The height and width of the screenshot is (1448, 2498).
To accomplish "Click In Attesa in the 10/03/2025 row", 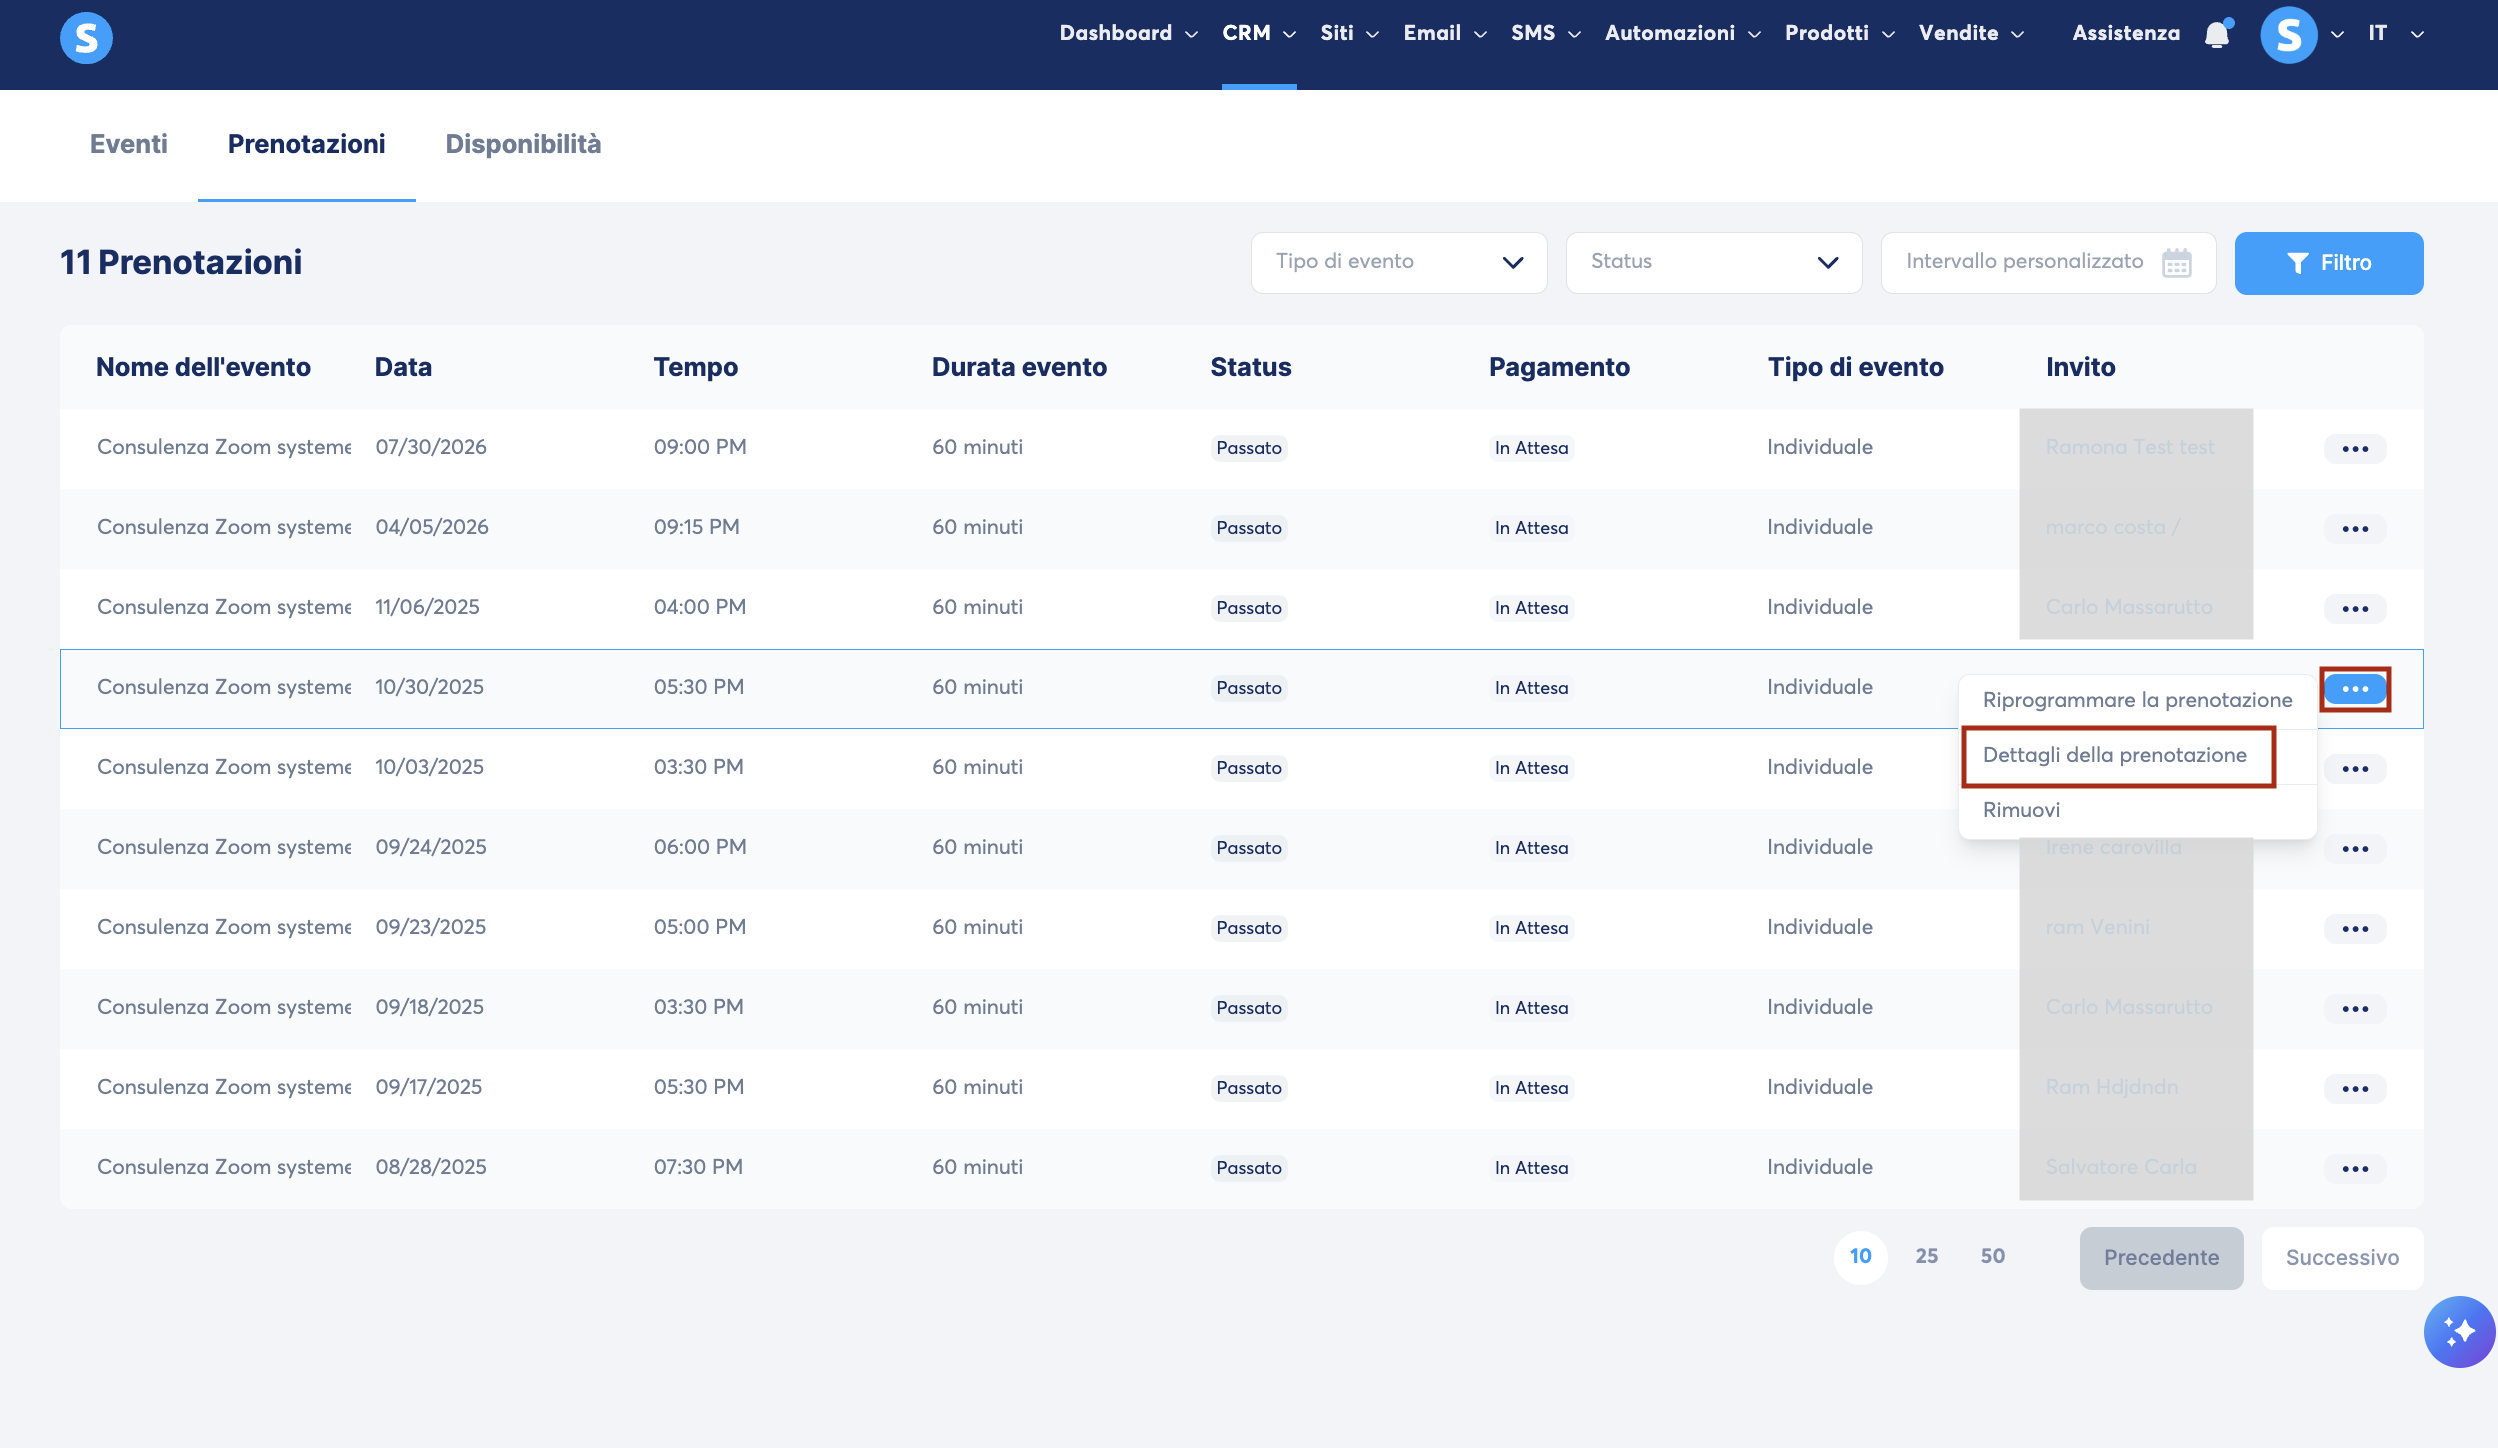I will tap(1531, 768).
